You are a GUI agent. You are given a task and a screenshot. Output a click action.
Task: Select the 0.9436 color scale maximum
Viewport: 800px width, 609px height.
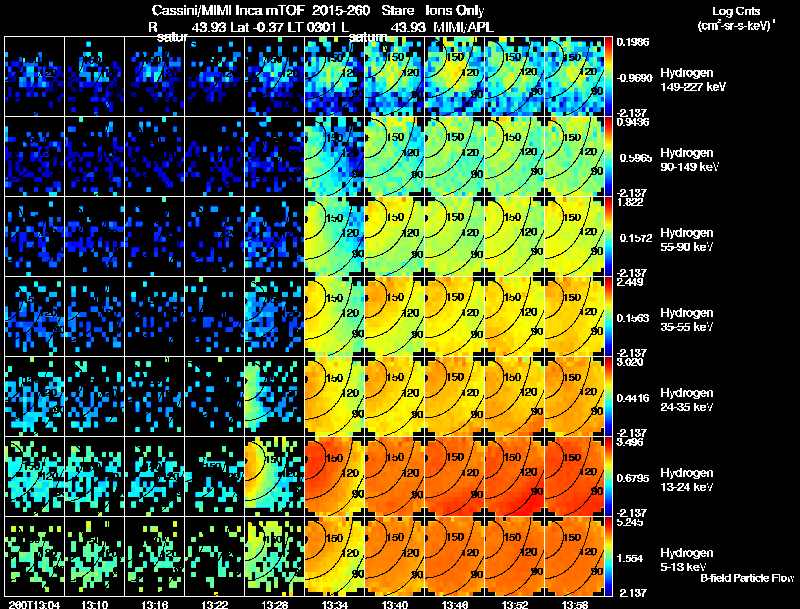(633, 122)
